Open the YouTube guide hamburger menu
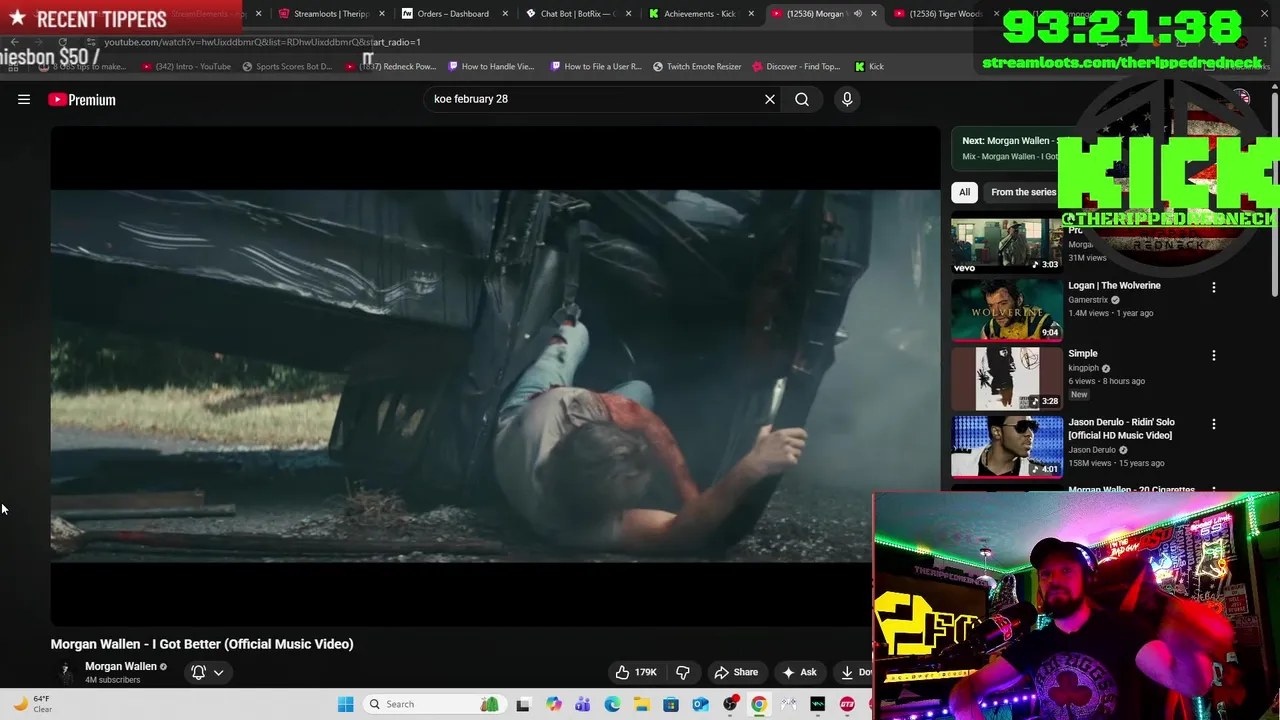1280x720 pixels. tap(24, 99)
